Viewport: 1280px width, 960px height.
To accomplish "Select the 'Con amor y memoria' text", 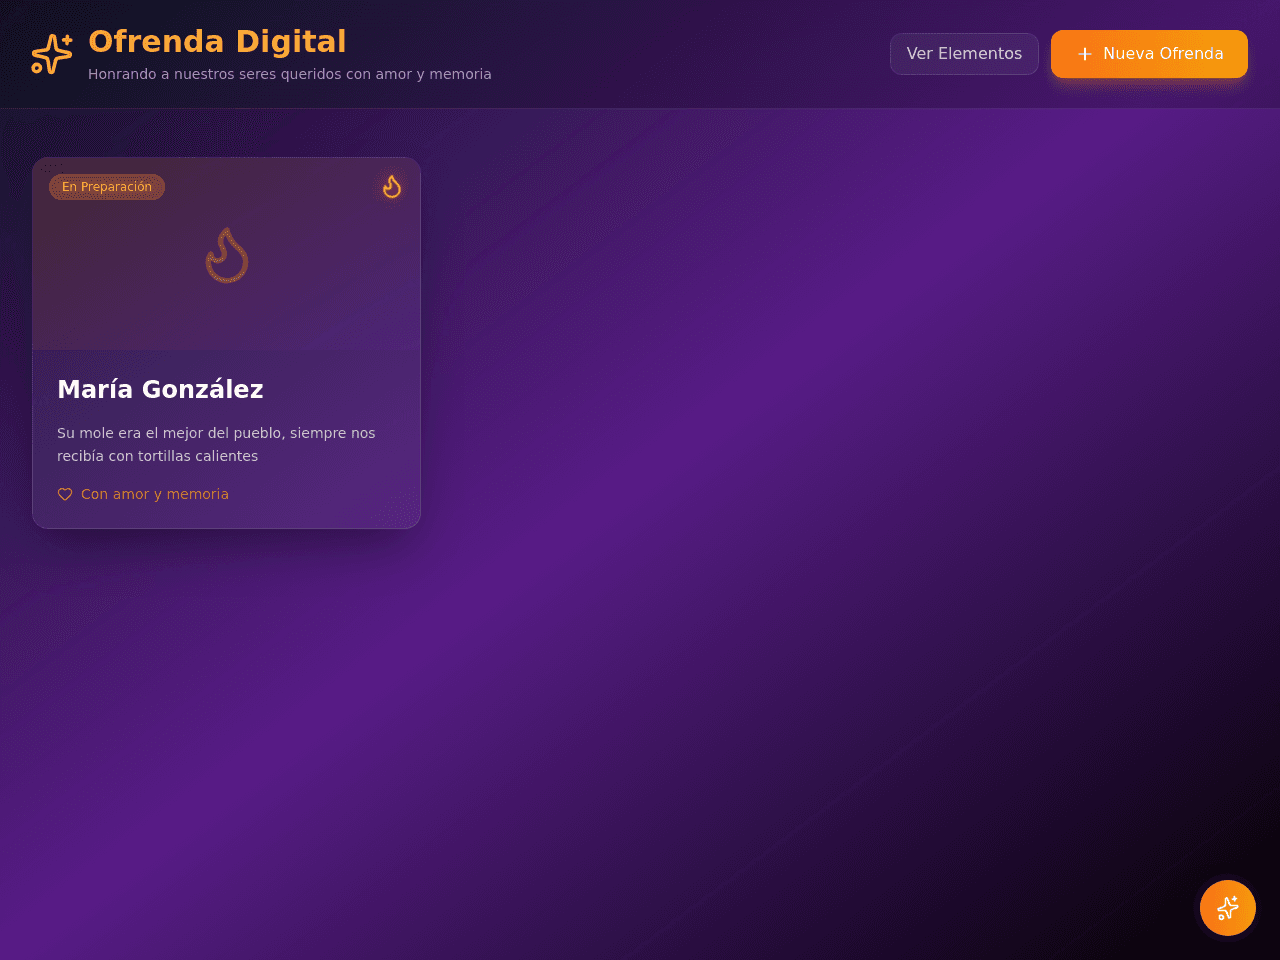I will click(x=155, y=494).
